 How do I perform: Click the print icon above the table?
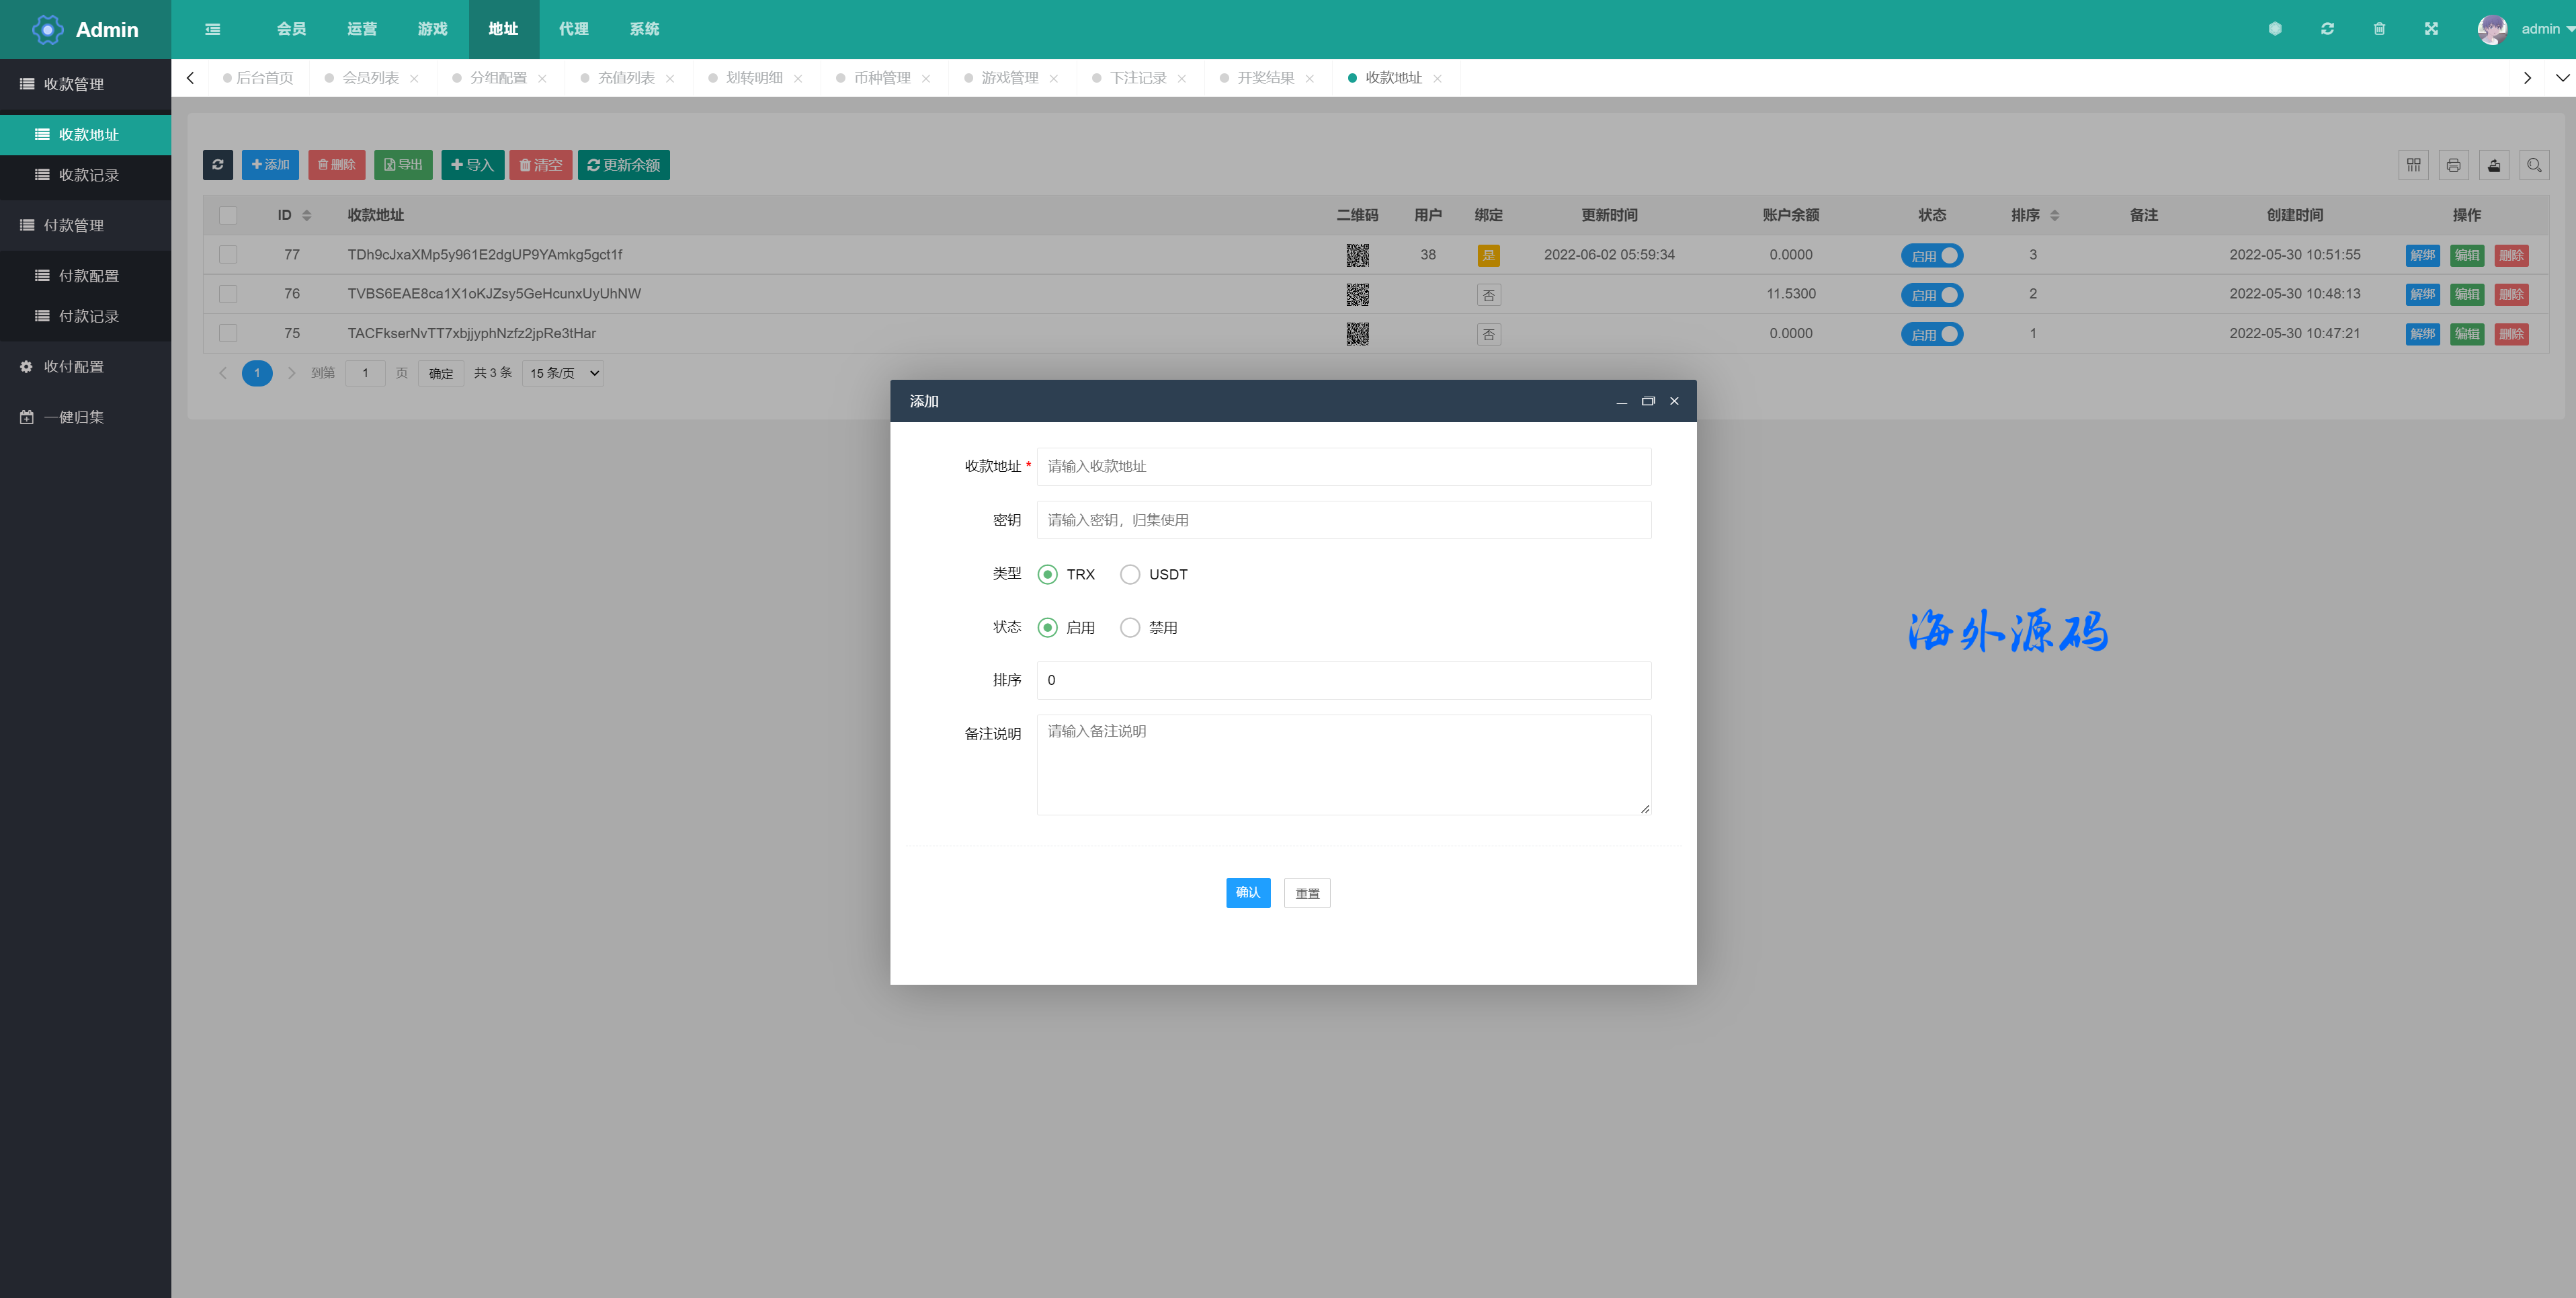click(2453, 165)
